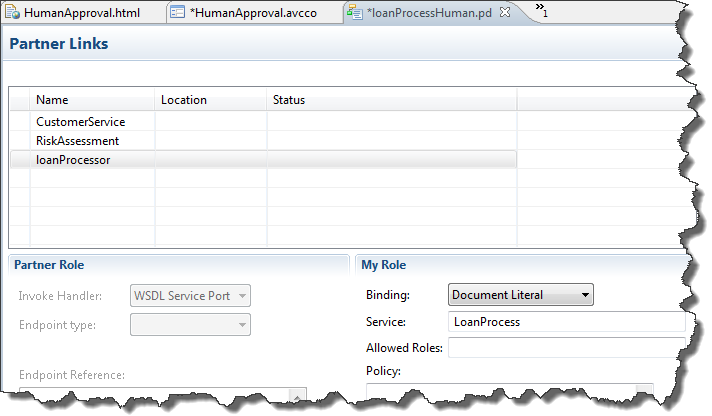
Task: Open the Invoke Handler dropdown
Action: tap(190, 295)
